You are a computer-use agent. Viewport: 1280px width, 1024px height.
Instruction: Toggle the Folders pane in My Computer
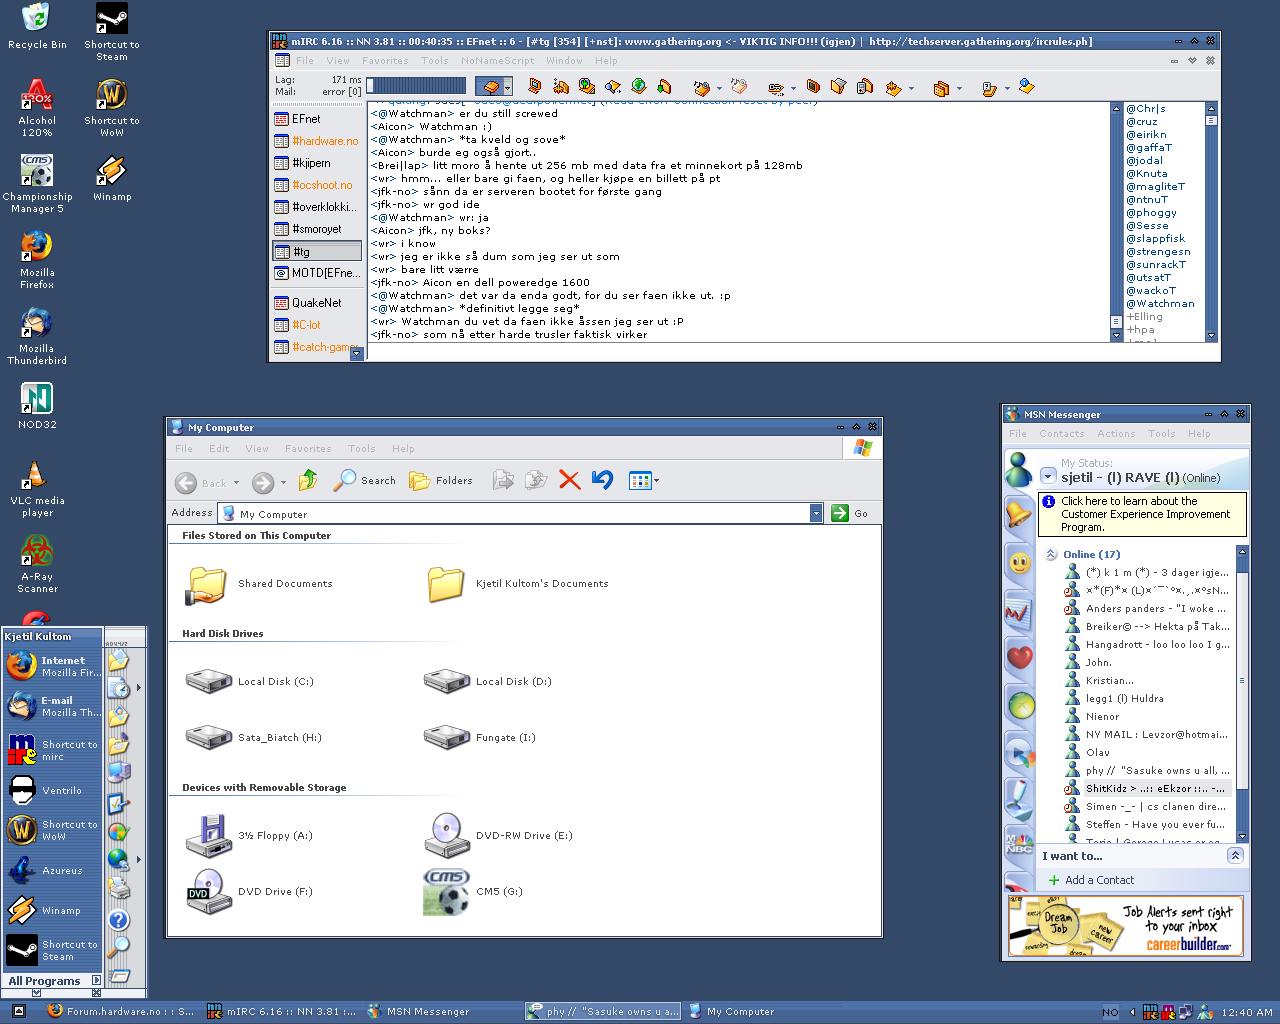441,481
